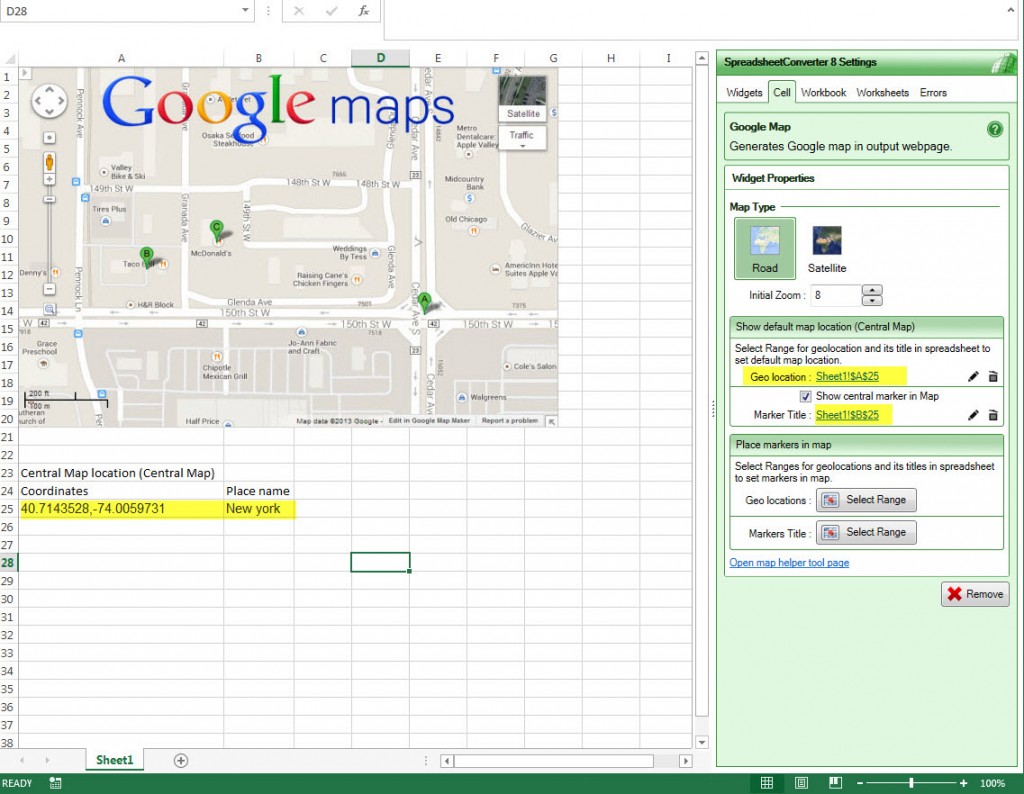This screenshot has height=794, width=1024.
Task: Select the Sheet1 tab
Action: (114, 760)
